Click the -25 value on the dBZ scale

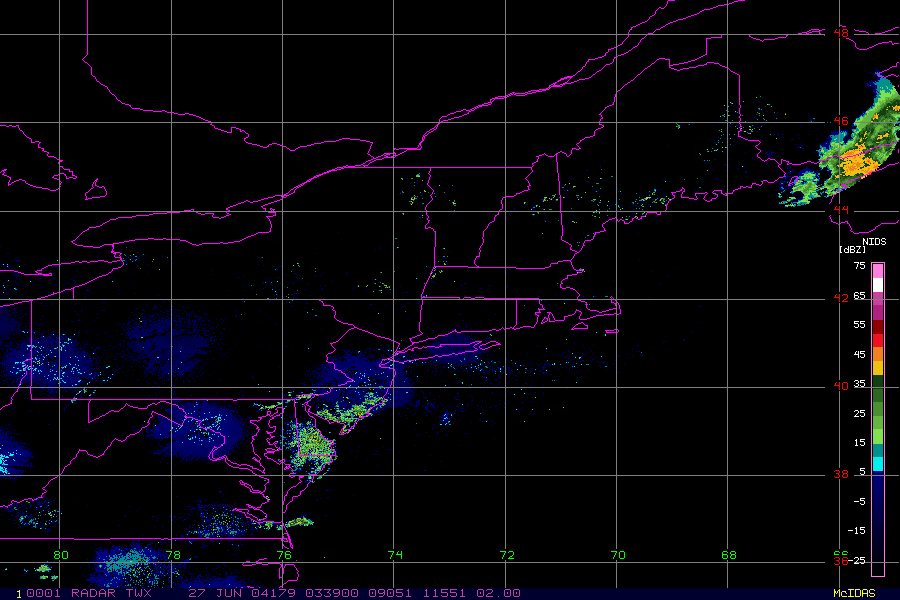(x=856, y=560)
